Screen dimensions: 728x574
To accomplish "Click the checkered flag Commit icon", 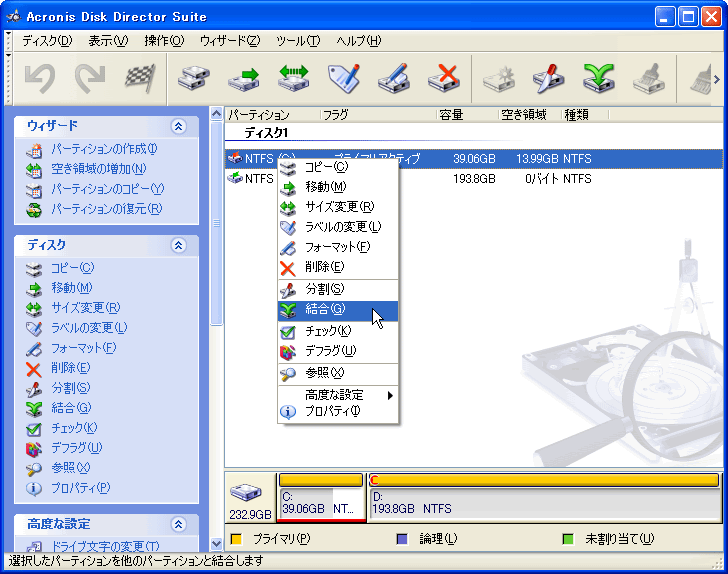I will [140, 78].
